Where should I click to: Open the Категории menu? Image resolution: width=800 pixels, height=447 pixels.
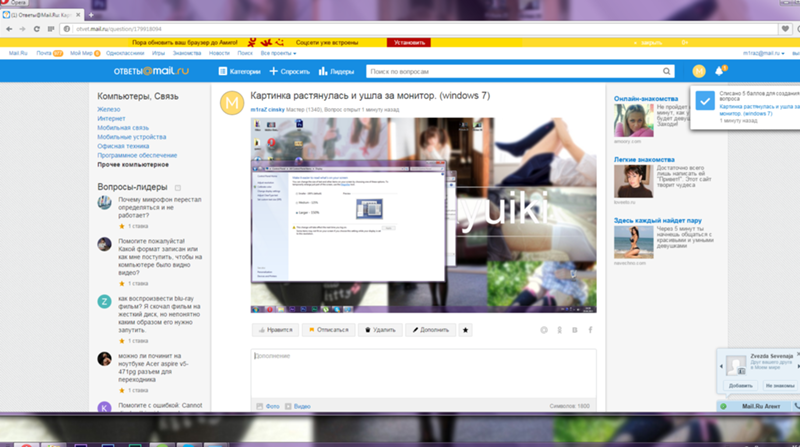click(x=239, y=71)
